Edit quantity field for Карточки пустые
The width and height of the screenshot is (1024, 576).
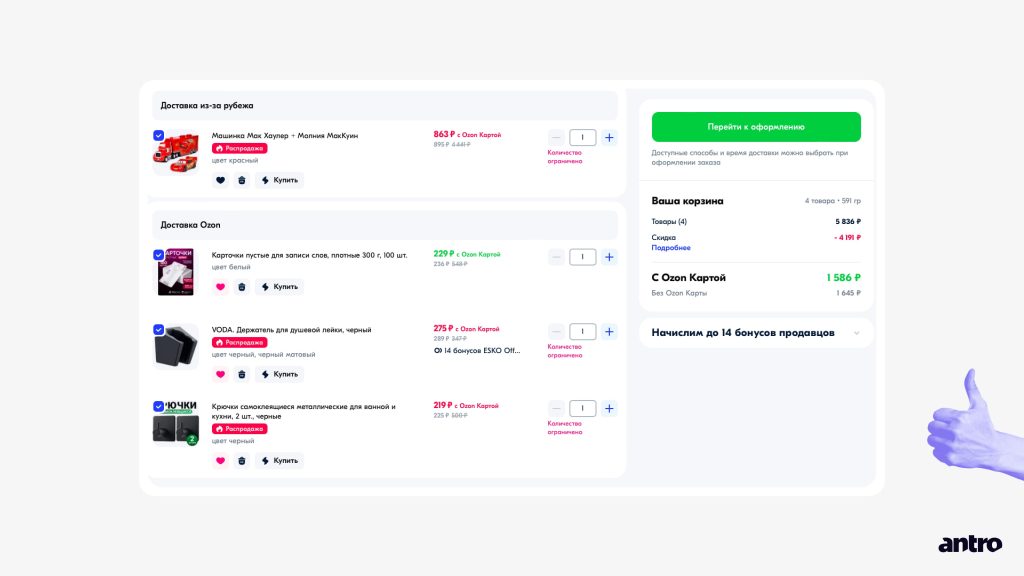pyautogui.click(x=583, y=257)
